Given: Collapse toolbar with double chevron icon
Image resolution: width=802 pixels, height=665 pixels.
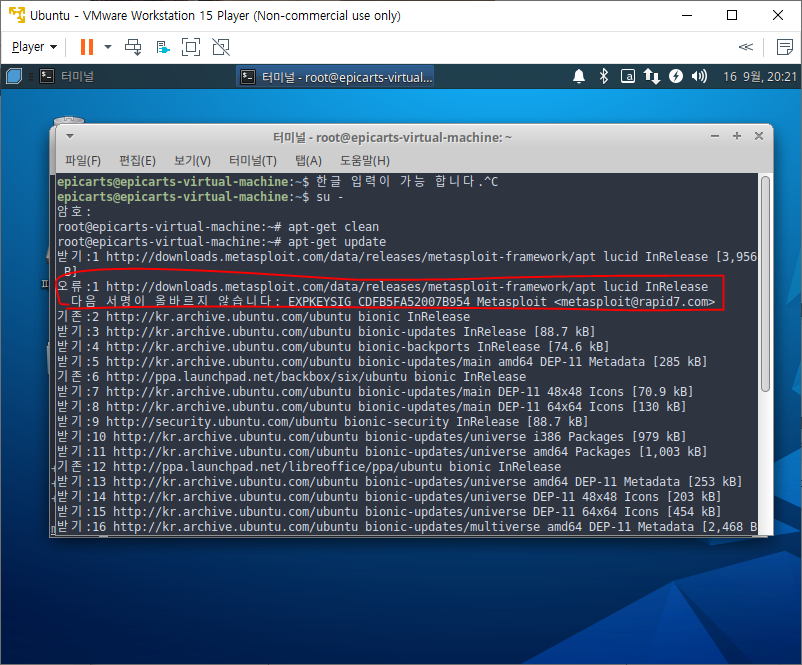Looking at the screenshot, I should click(746, 47).
